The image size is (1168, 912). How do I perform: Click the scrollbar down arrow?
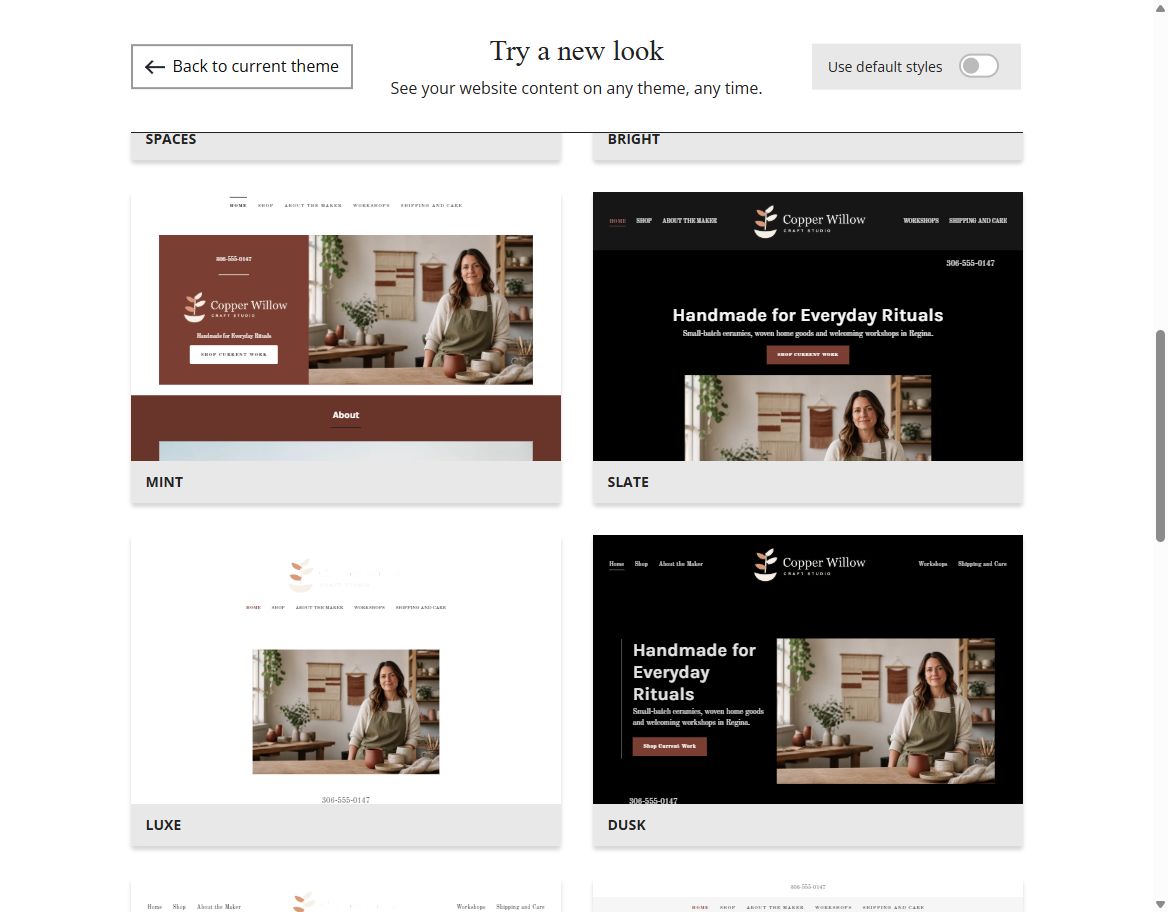[x=1161, y=905]
